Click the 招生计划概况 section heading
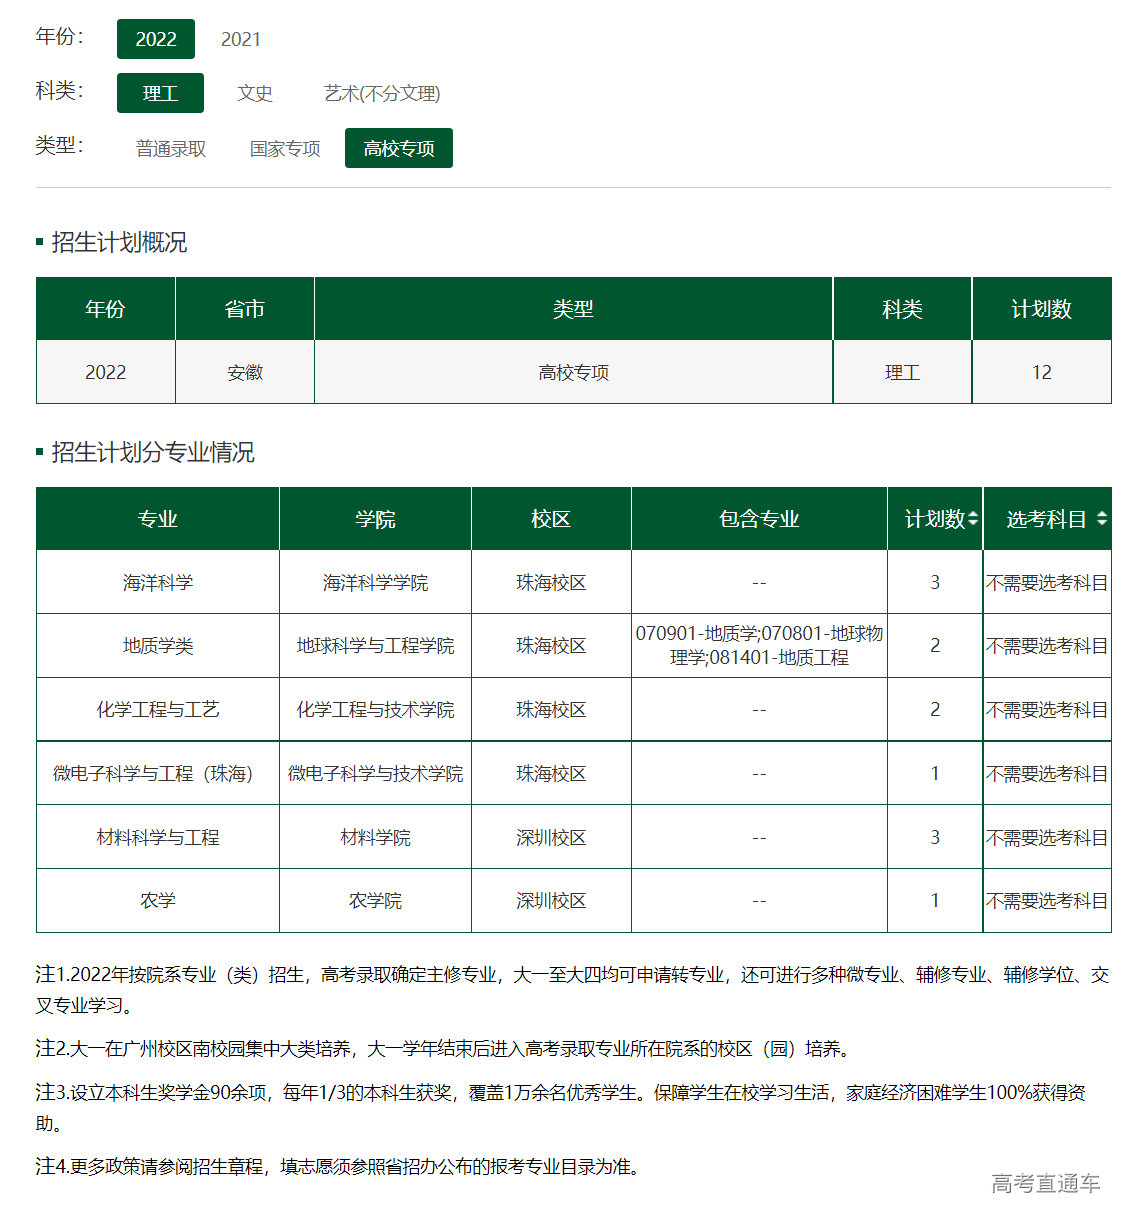This screenshot has height=1223, width=1129. coord(121,241)
